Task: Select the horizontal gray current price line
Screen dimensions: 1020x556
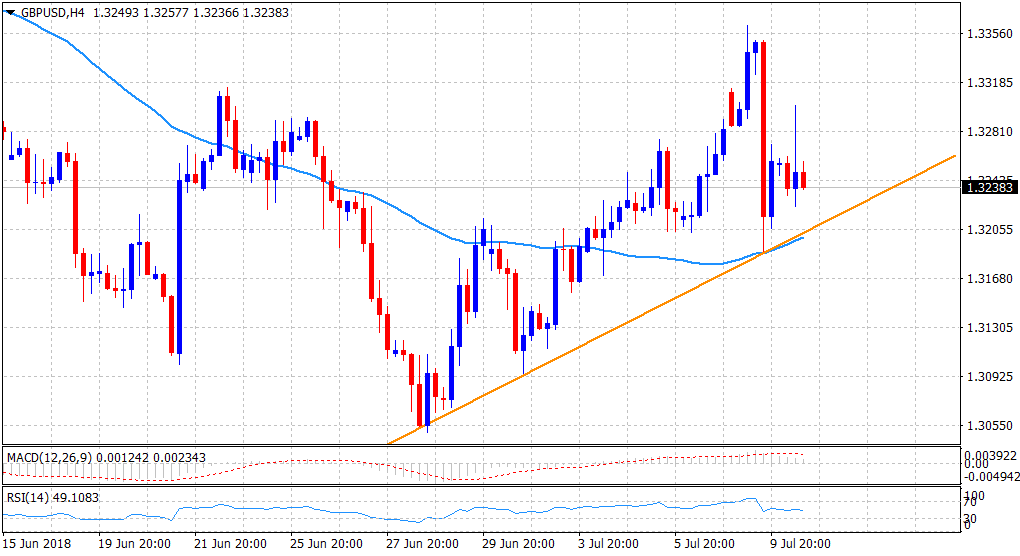Action: tap(500, 187)
